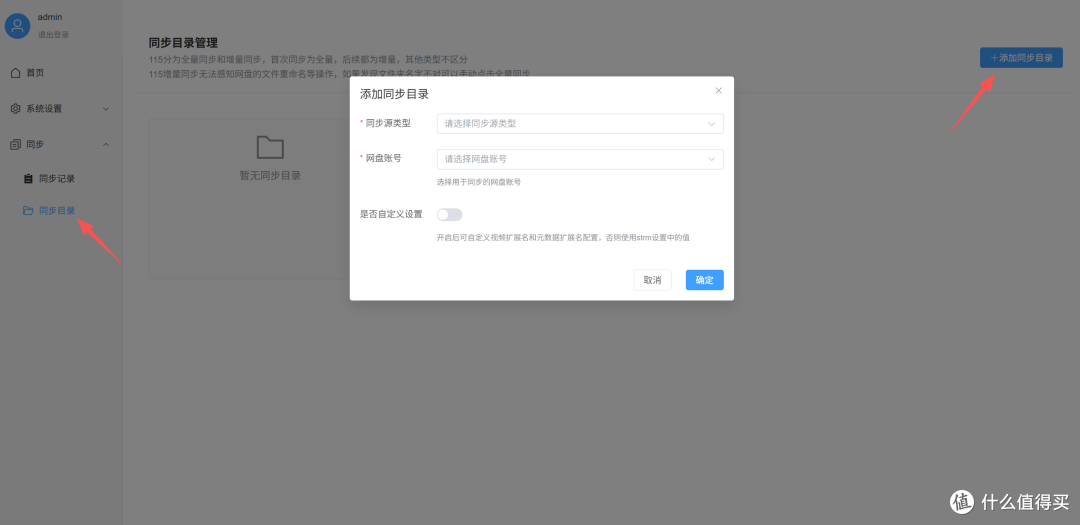Close the 添加同步目录 dialog with X
Screen dimensions: 1080x525
(718, 90)
